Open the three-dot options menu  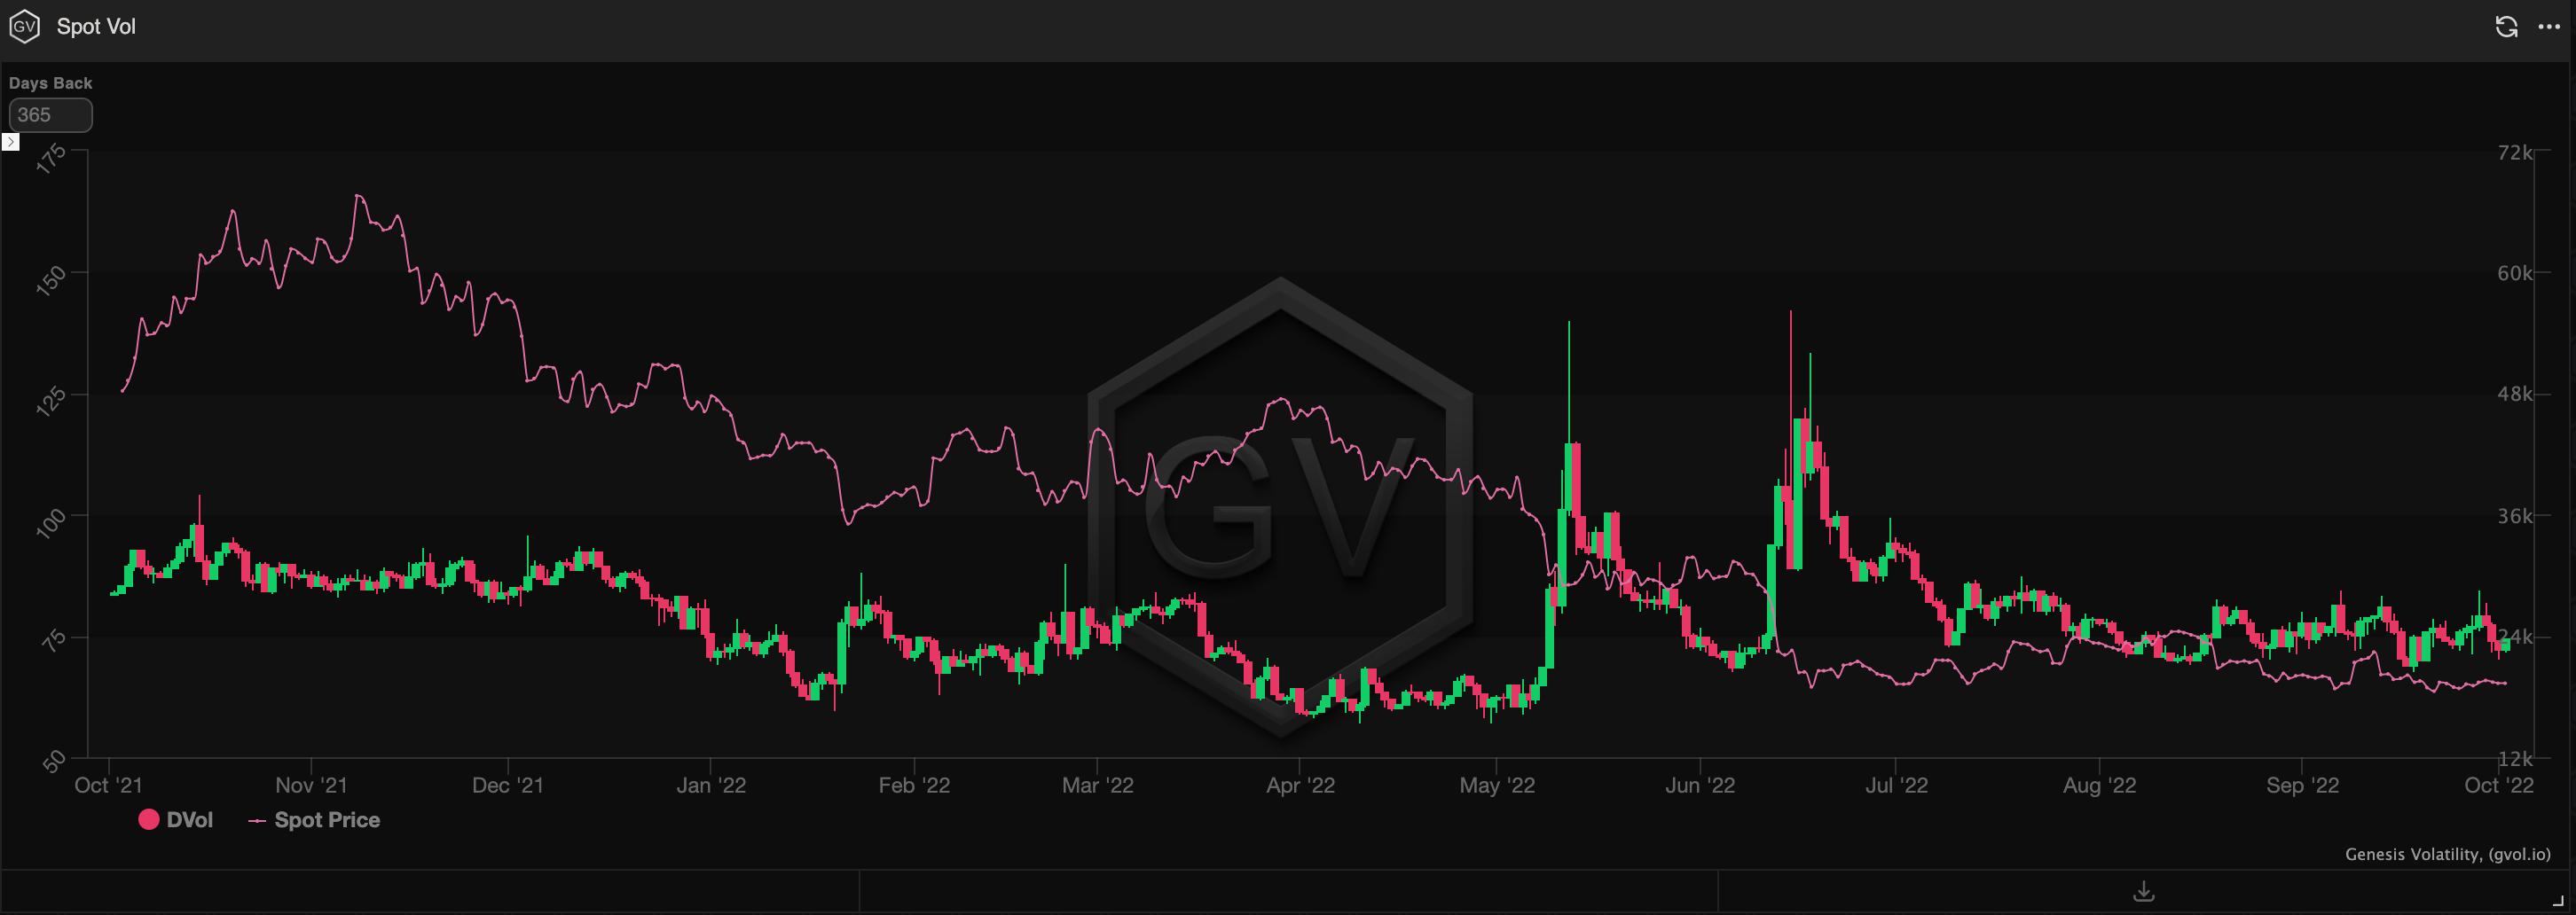(2549, 27)
